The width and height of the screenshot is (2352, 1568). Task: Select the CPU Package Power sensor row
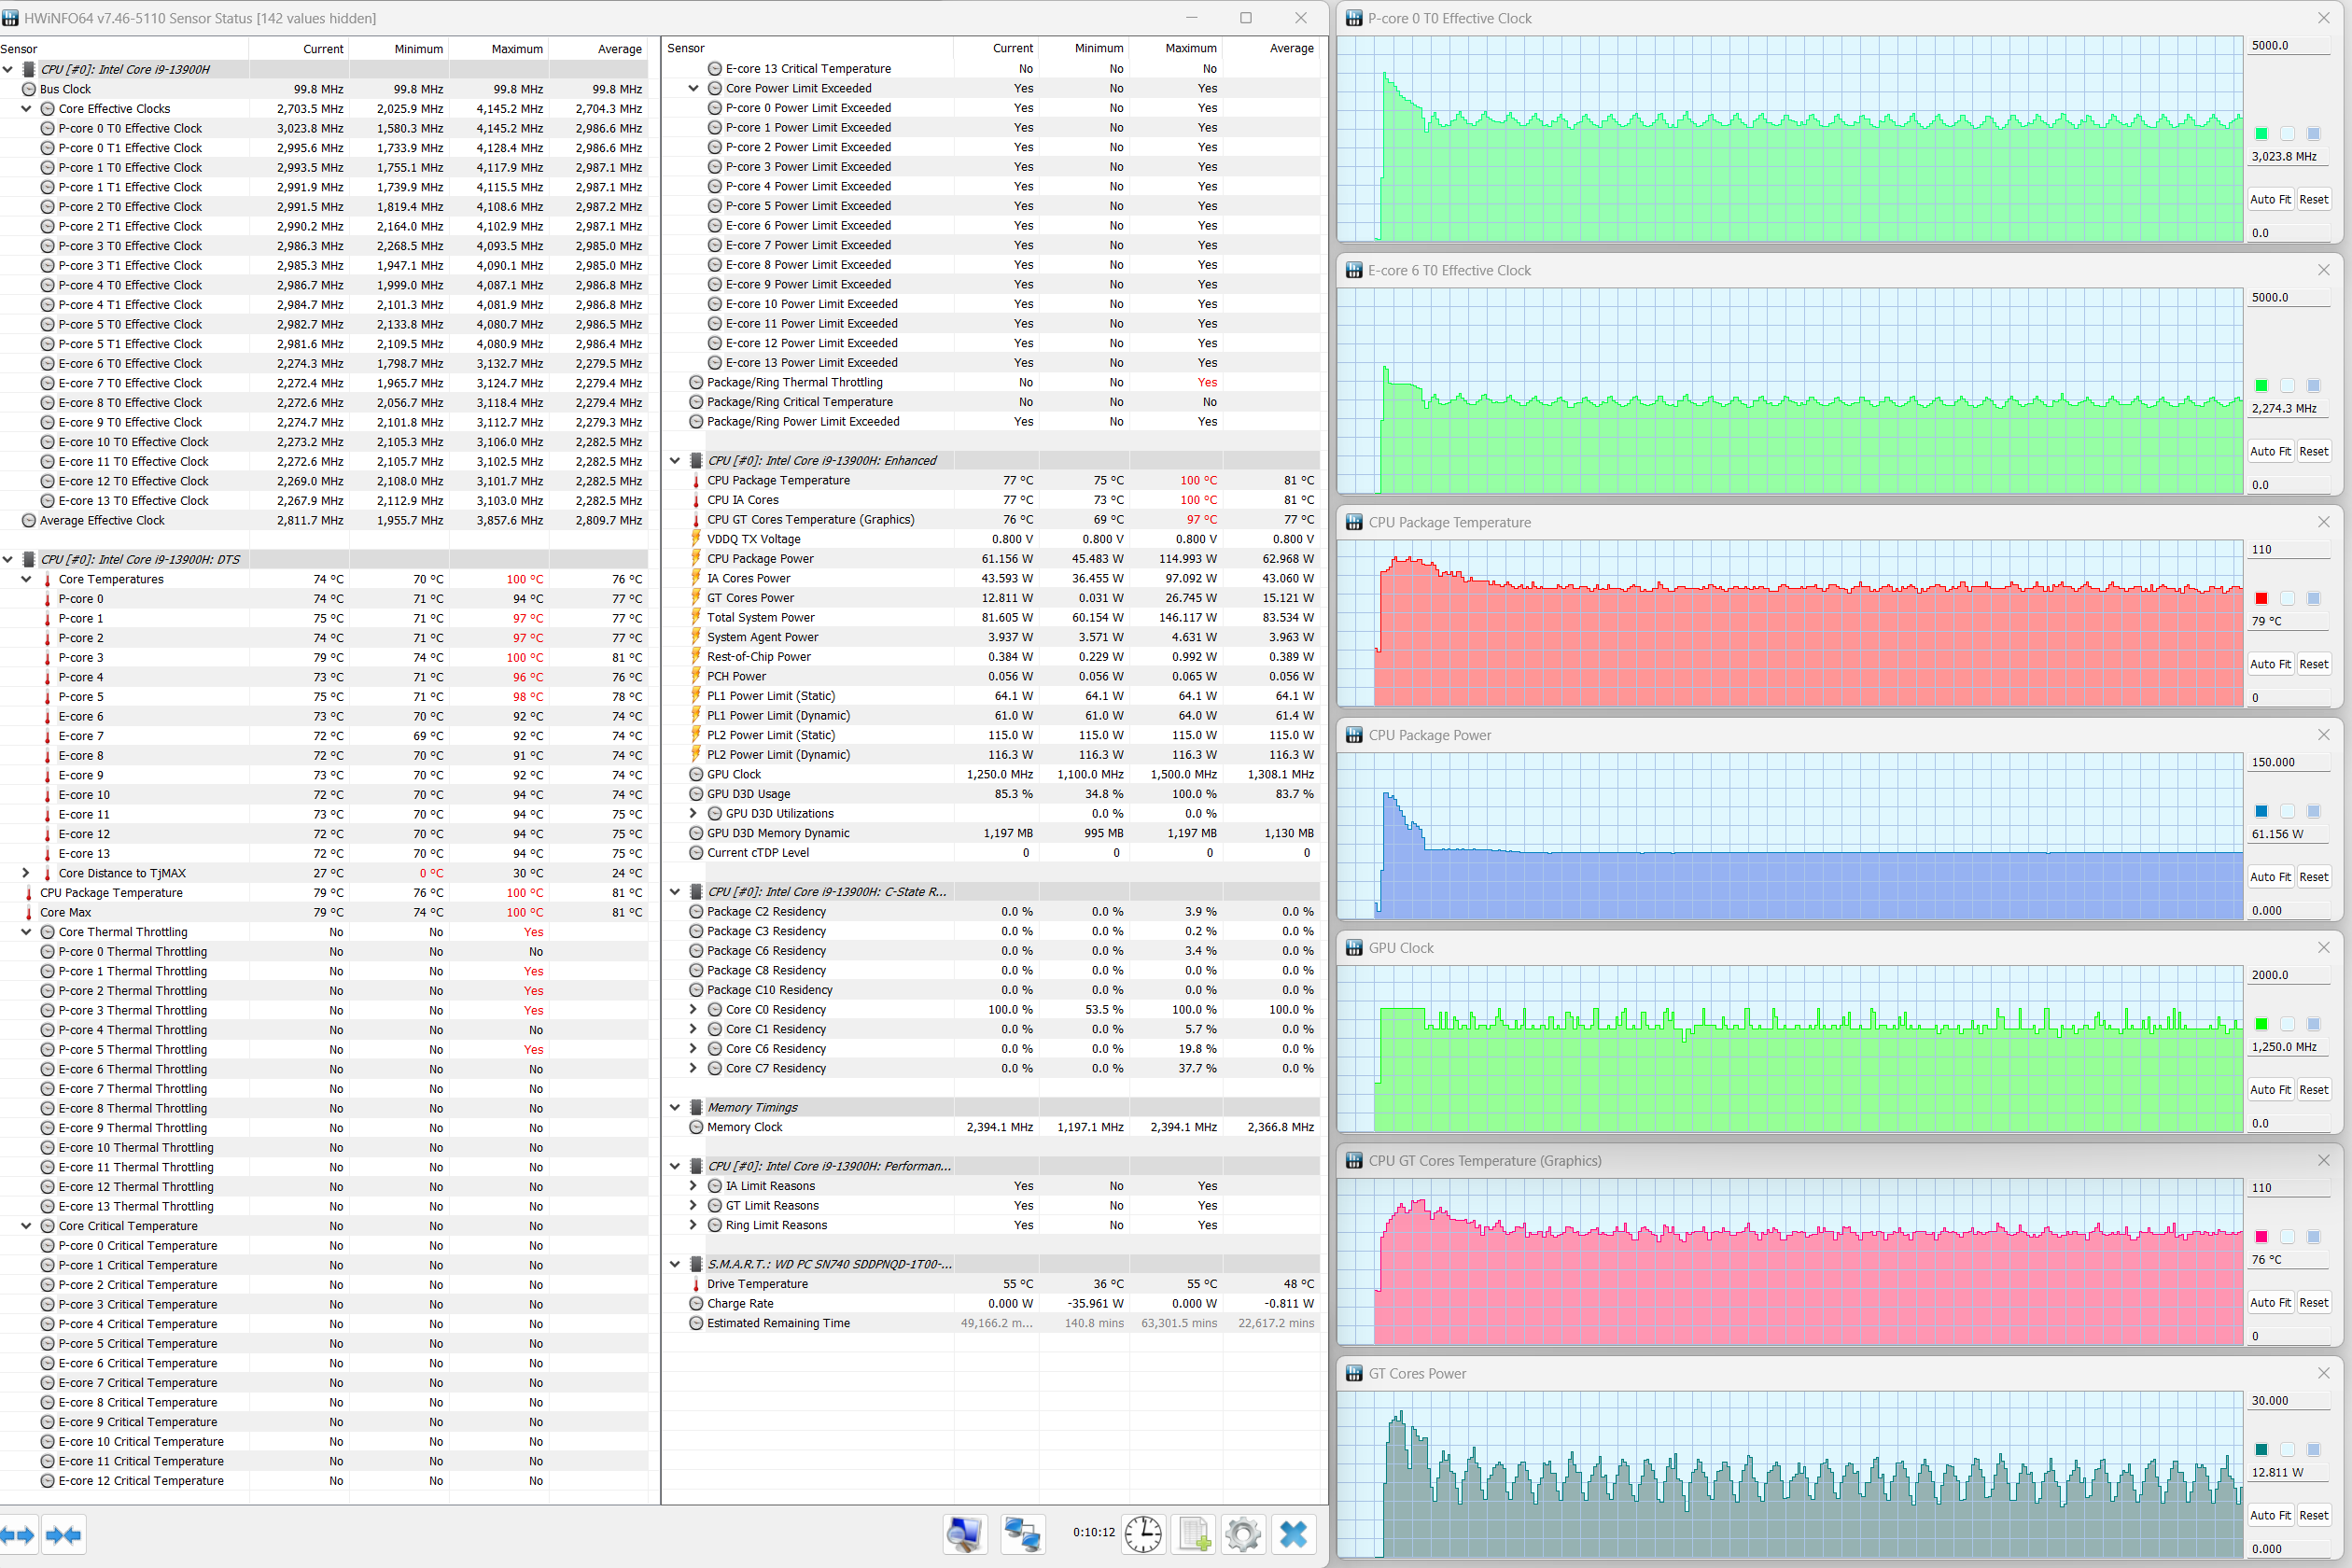(760, 559)
